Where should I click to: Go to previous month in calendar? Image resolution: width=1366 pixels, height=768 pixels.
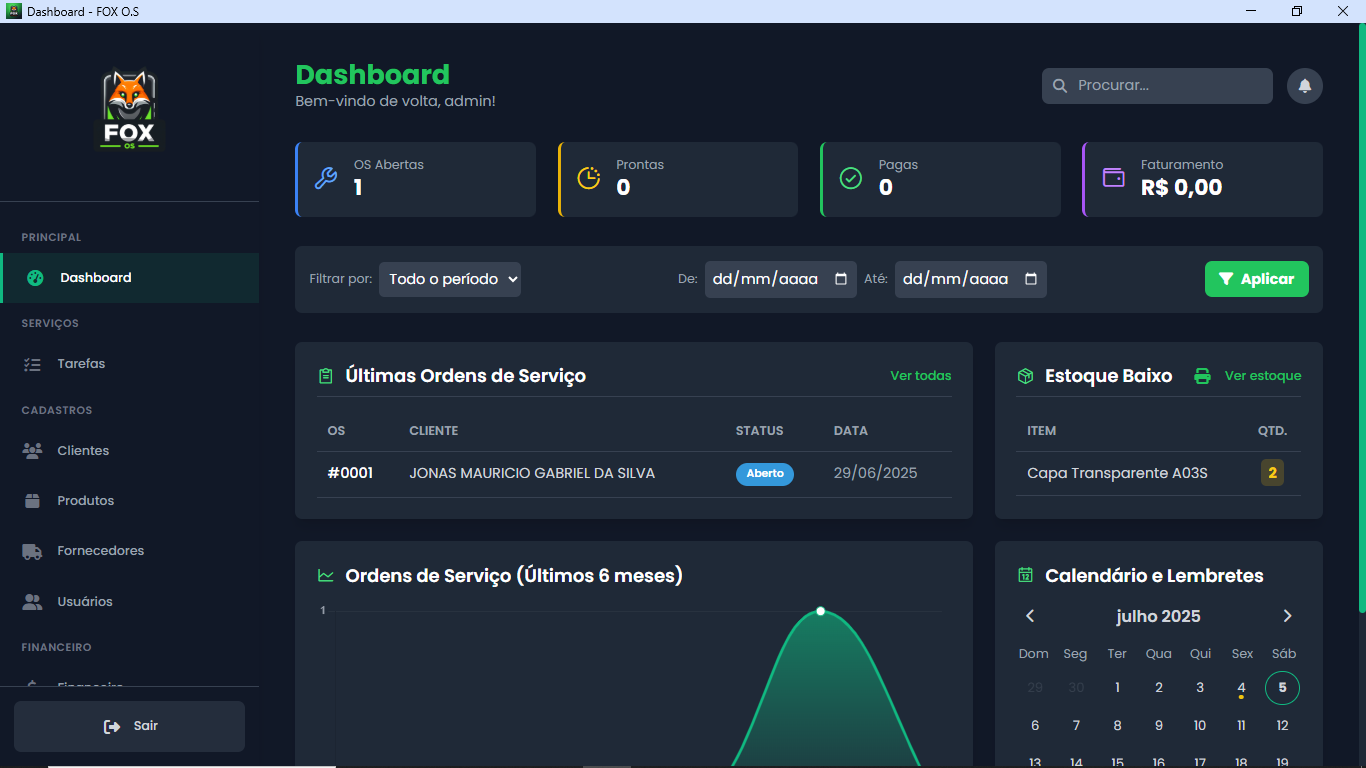click(x=1030, y=616)
